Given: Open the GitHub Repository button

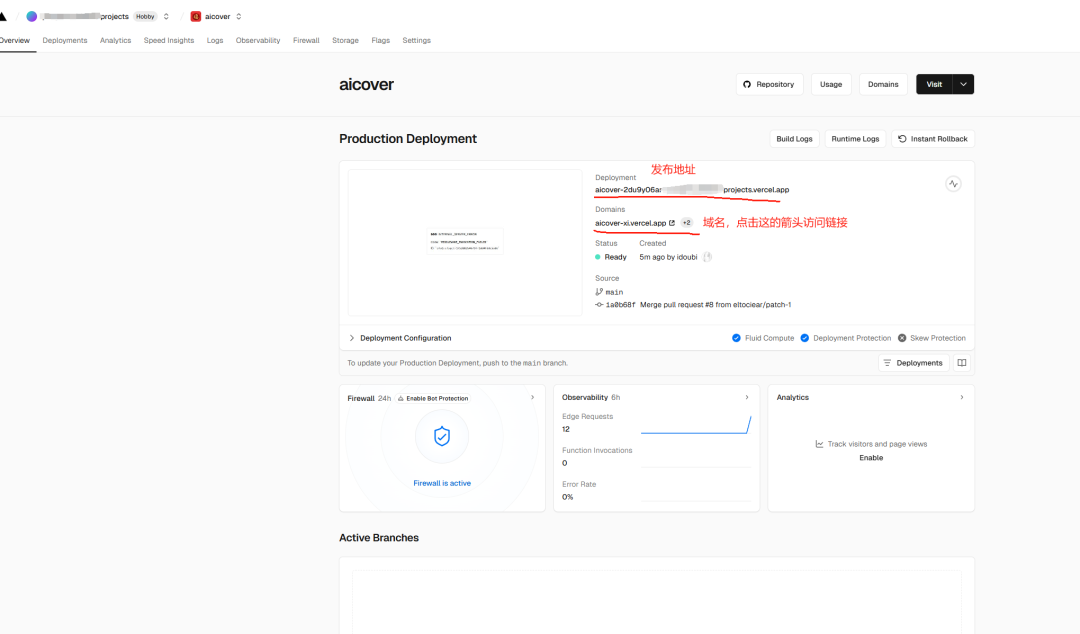Looking at the screenshot, I should pos(769,84).
